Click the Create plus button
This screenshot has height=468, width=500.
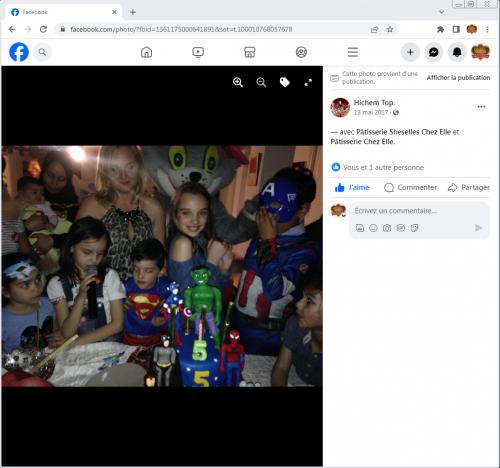click(x=410, y=52)
